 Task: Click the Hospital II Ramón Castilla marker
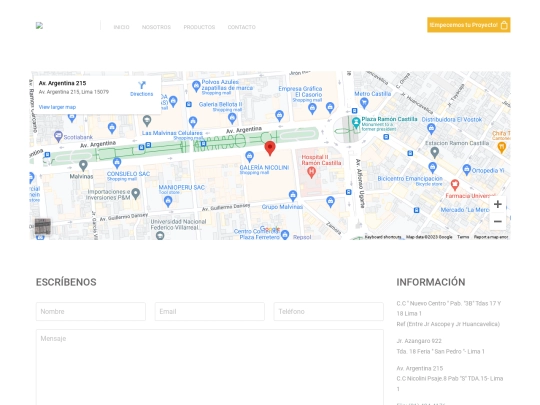click(311, 172)
